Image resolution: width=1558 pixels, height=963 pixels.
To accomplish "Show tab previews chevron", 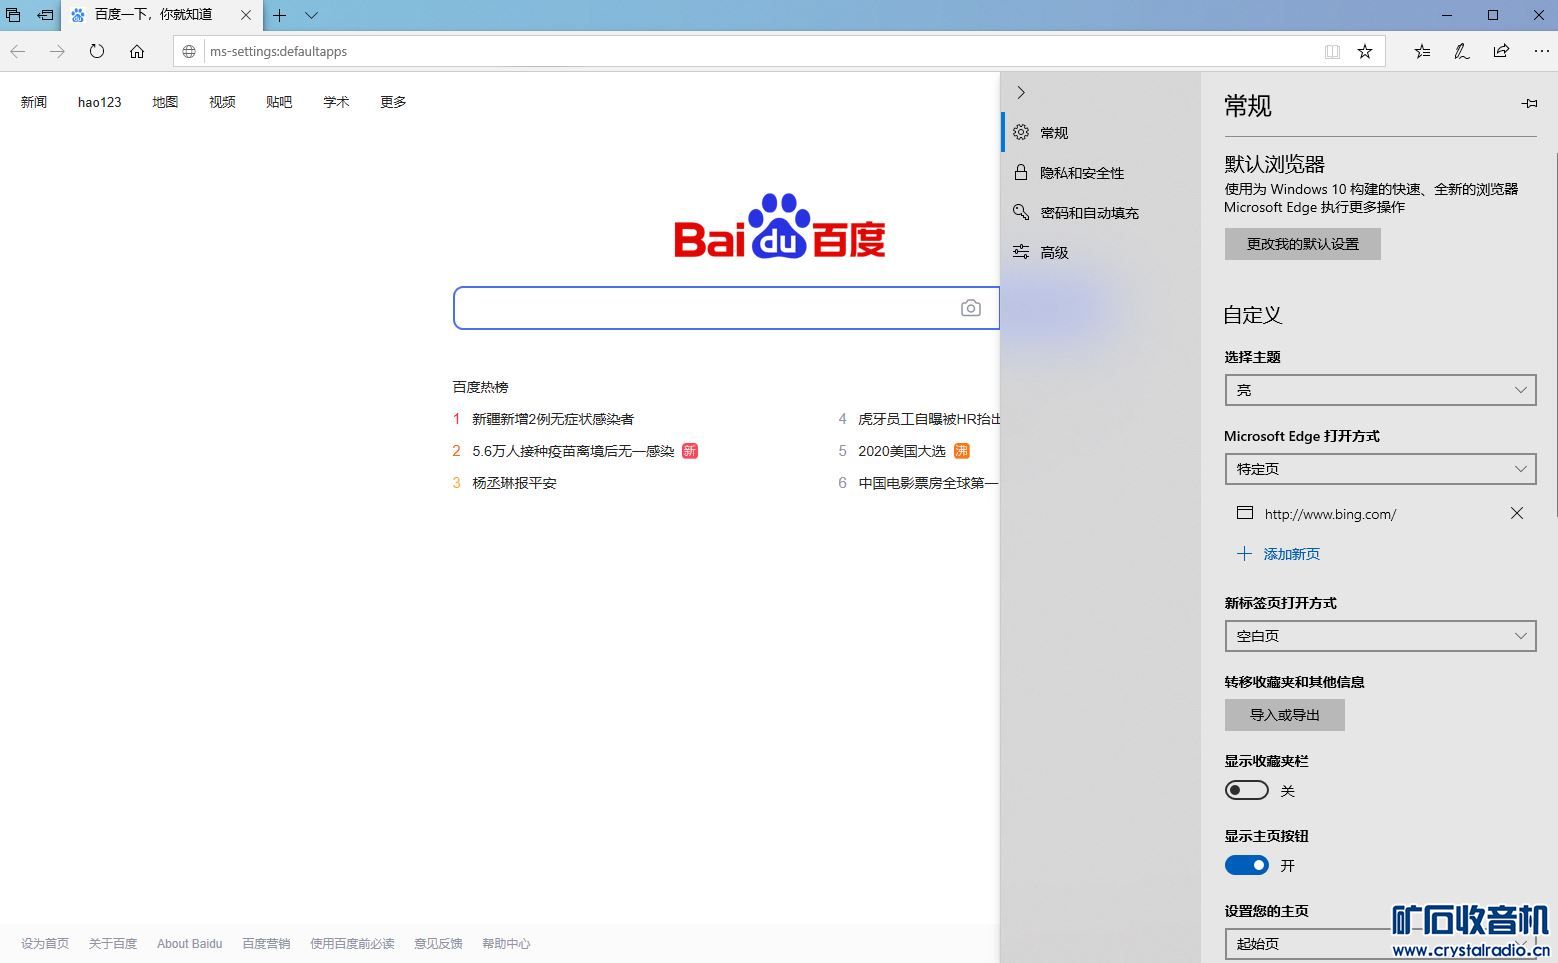I will click(x=311, y=15).
